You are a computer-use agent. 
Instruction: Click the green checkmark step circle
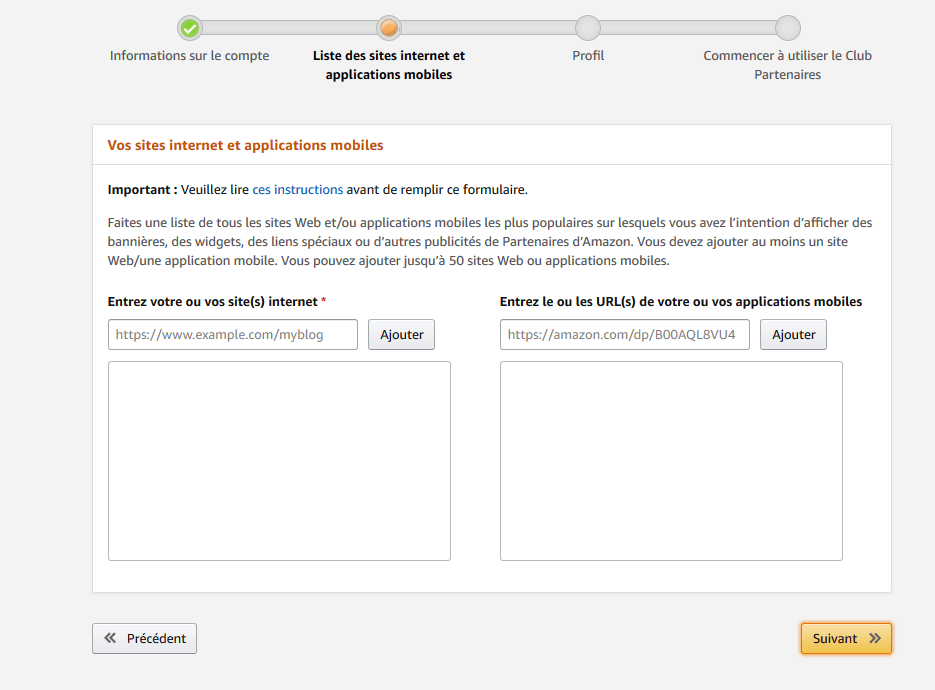(189, 28)
